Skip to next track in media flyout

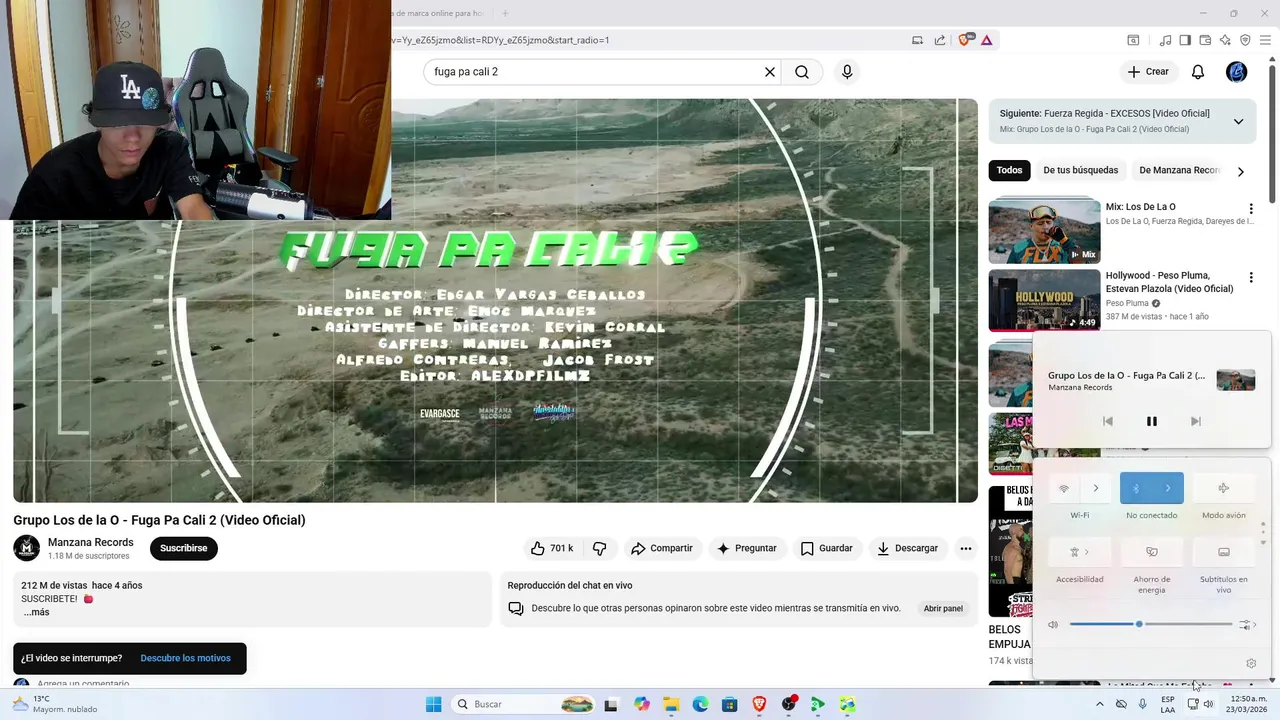[1196, 421]
